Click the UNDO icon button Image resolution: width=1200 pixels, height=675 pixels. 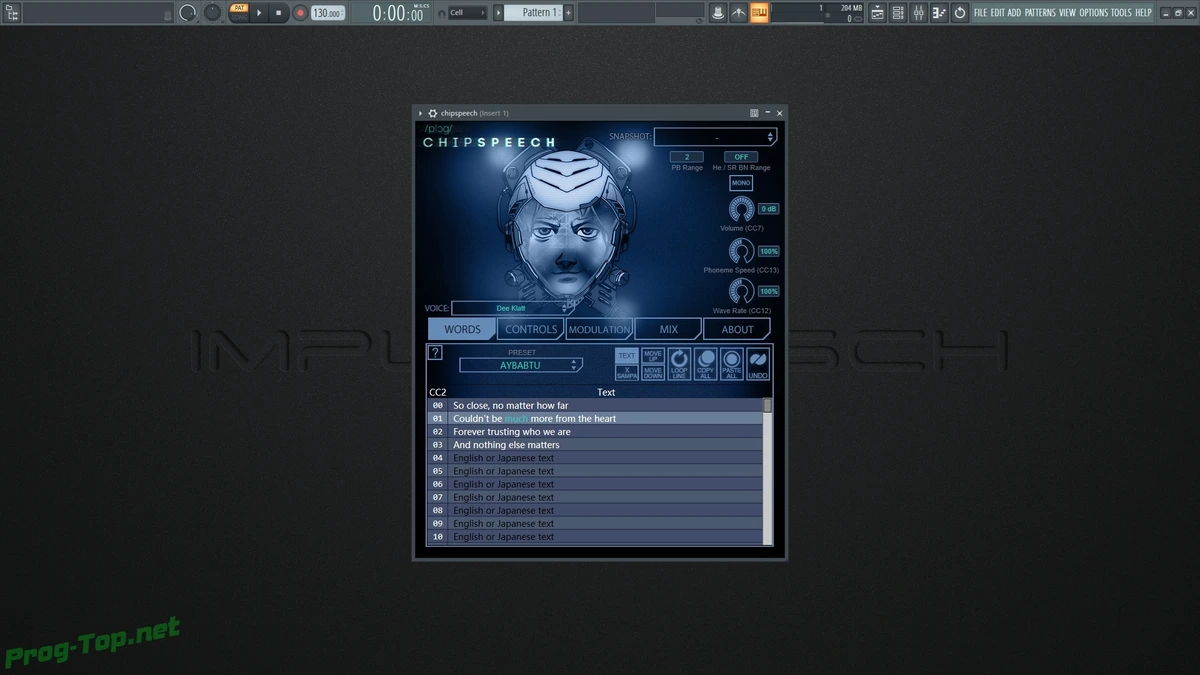pyautogui.click(x=758, y=364)
